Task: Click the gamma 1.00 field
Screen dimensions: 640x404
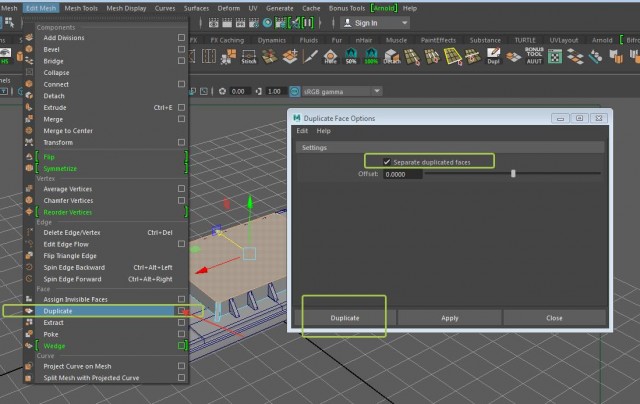Action: click(x=275, y=91)
